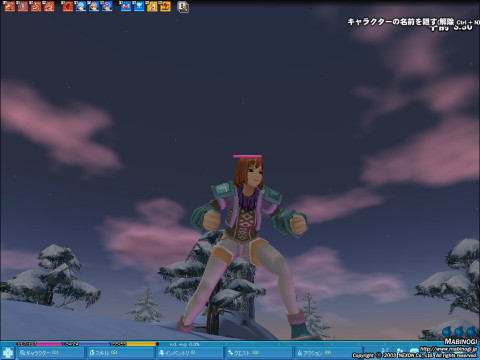
Task: Select the yellow flower hotkey icon
Action: (165, 6)
